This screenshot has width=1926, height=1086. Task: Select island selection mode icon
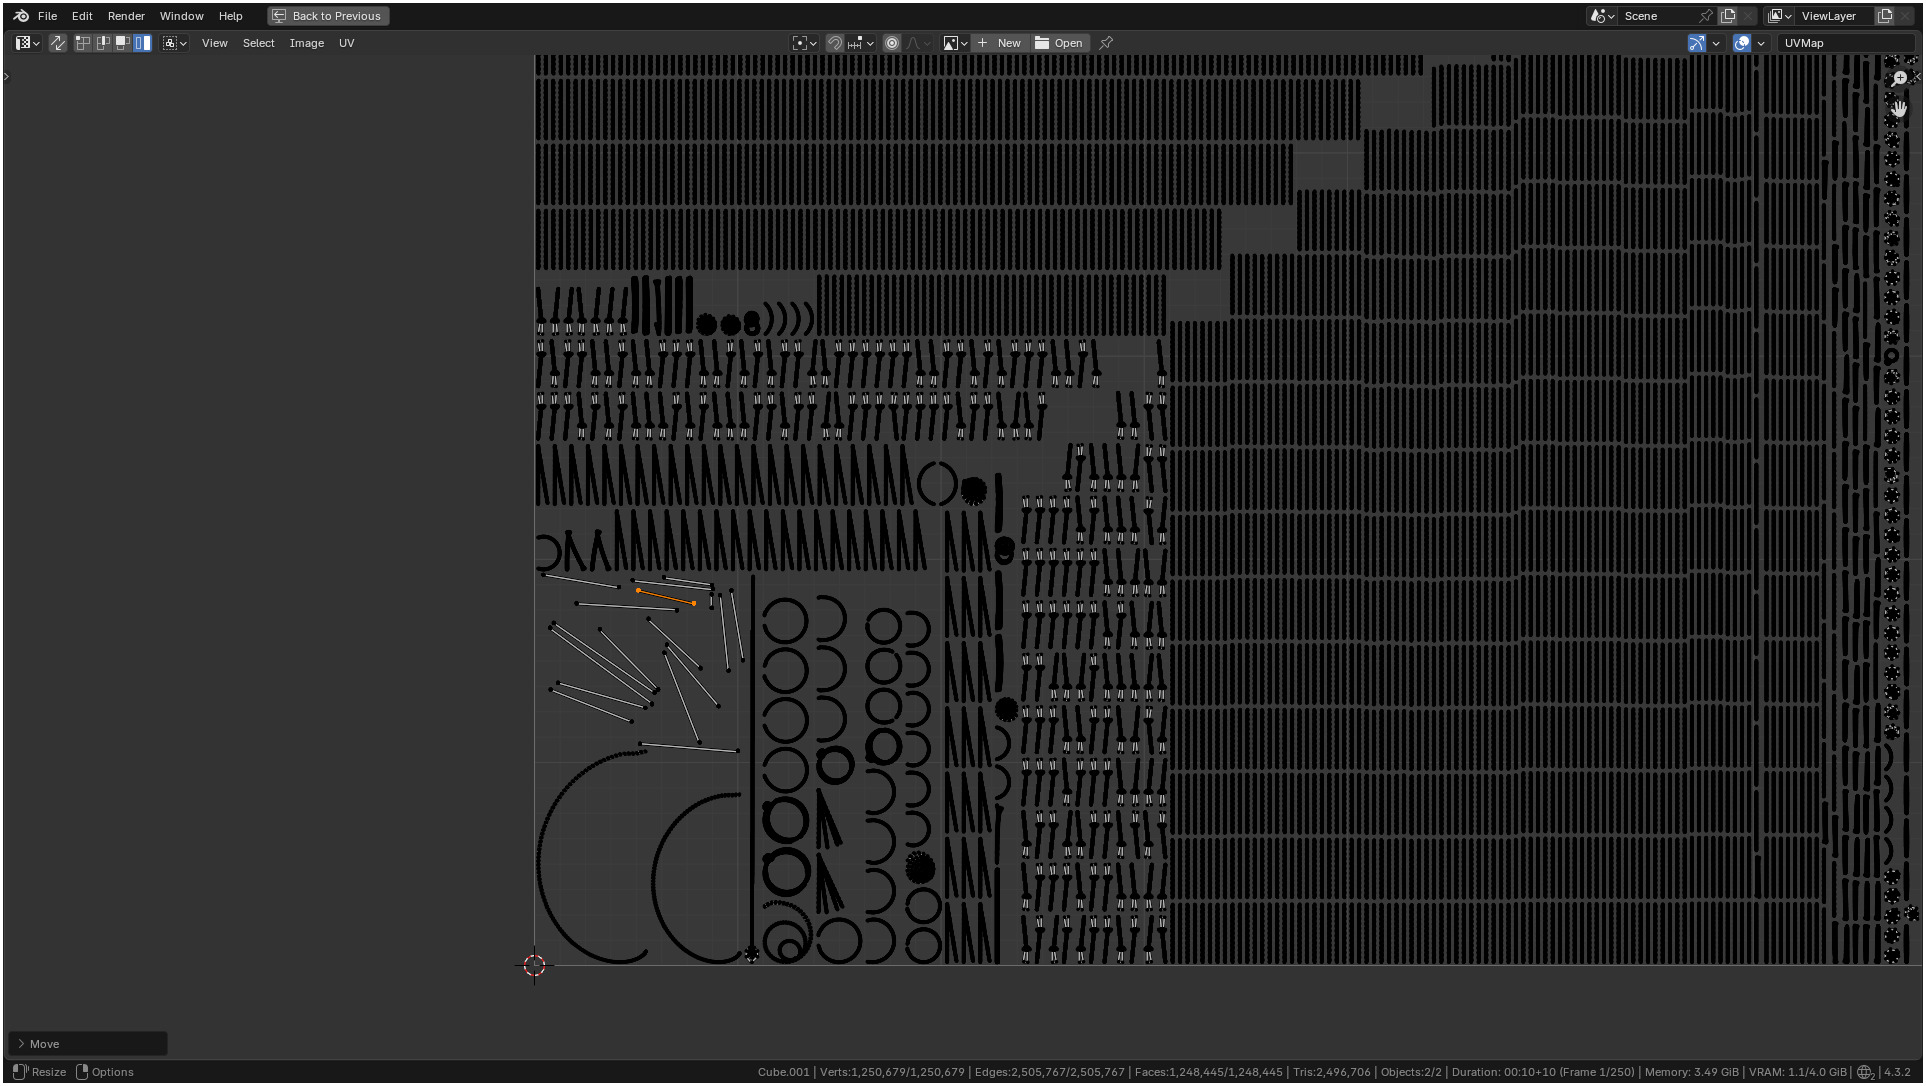[x=143, y=43]
